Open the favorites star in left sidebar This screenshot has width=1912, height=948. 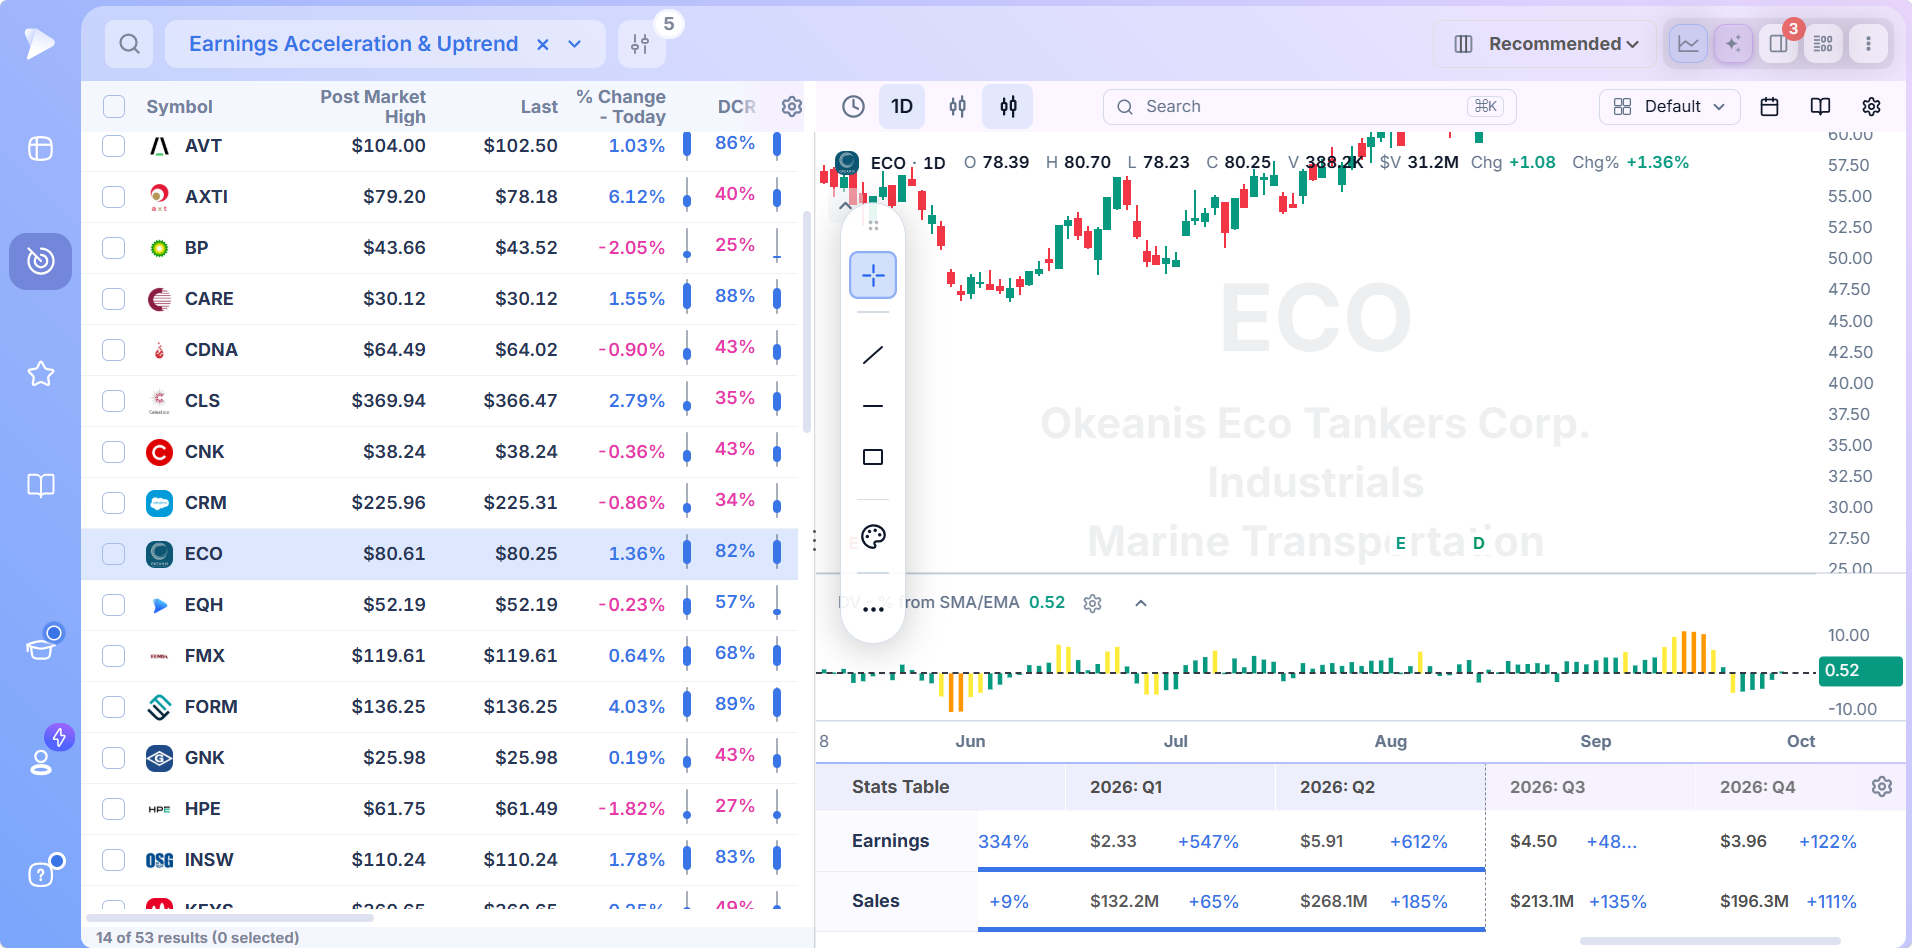(41, 374)
